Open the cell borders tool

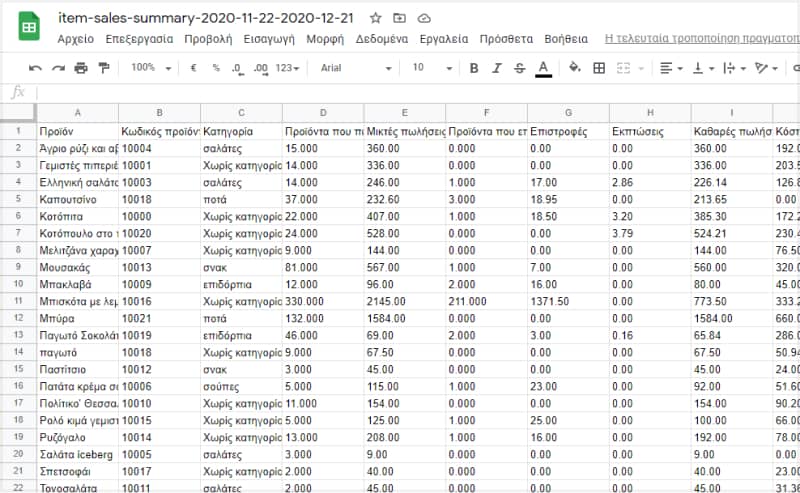[x=599, y=68]
